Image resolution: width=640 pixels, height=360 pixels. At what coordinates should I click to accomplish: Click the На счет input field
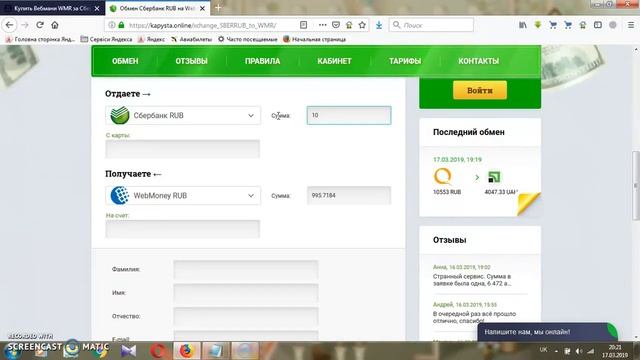point(182,229)
